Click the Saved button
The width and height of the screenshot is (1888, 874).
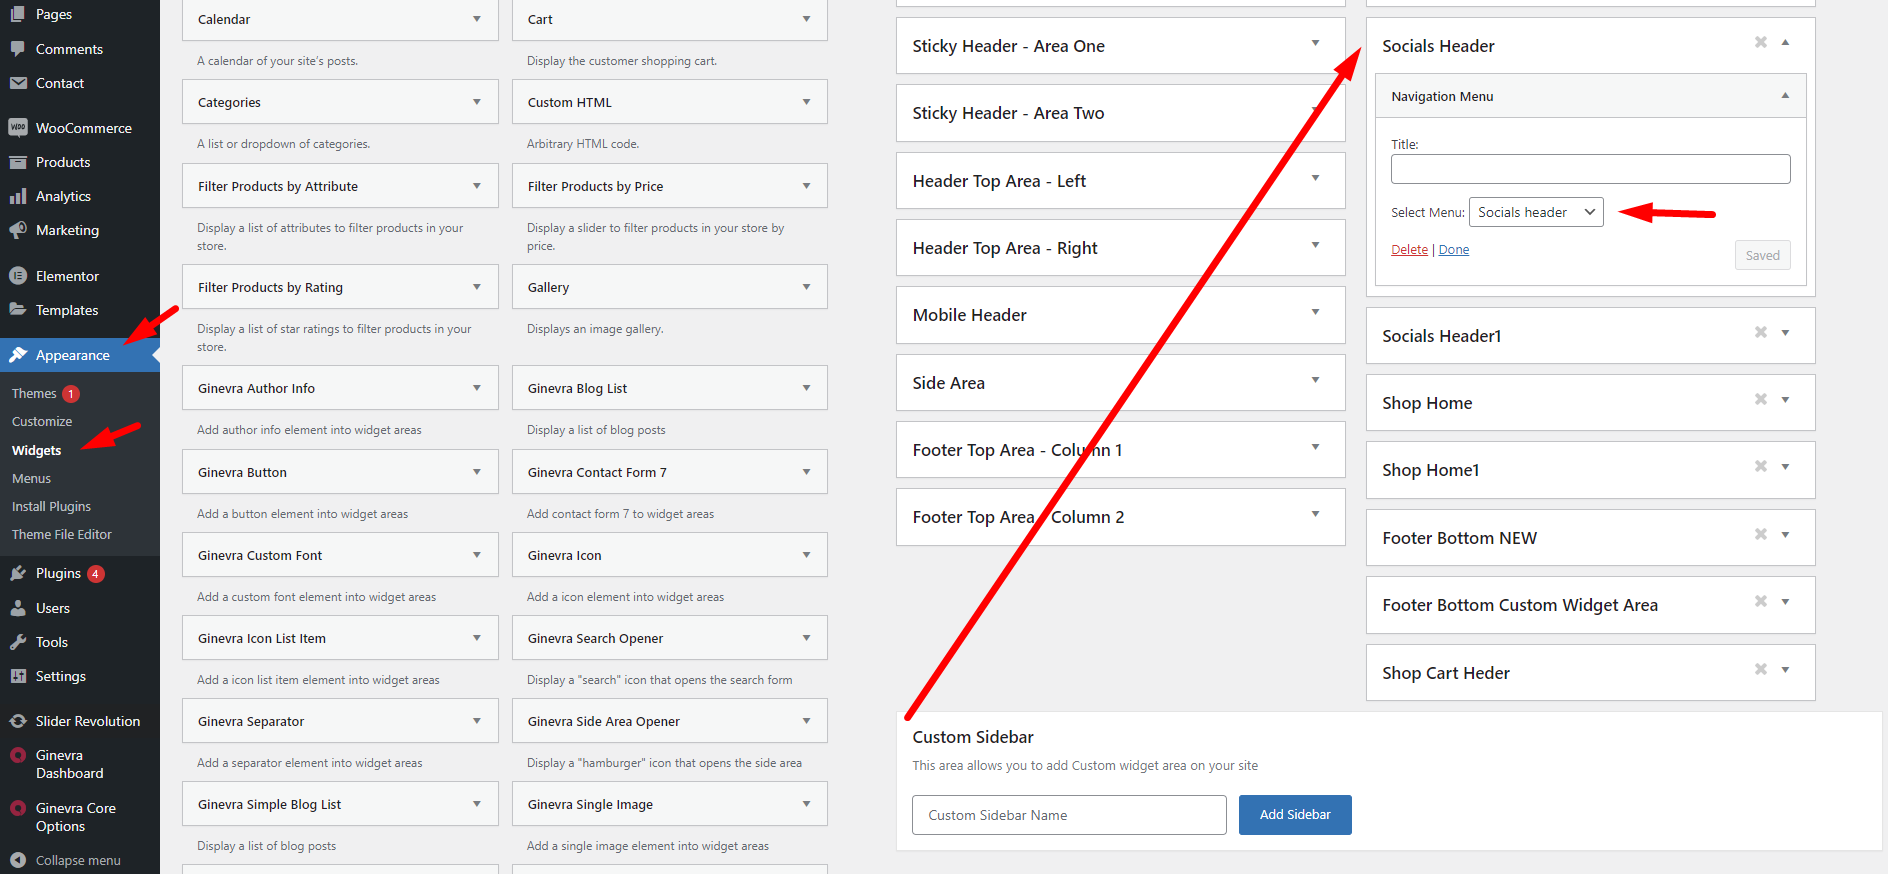1762,255
